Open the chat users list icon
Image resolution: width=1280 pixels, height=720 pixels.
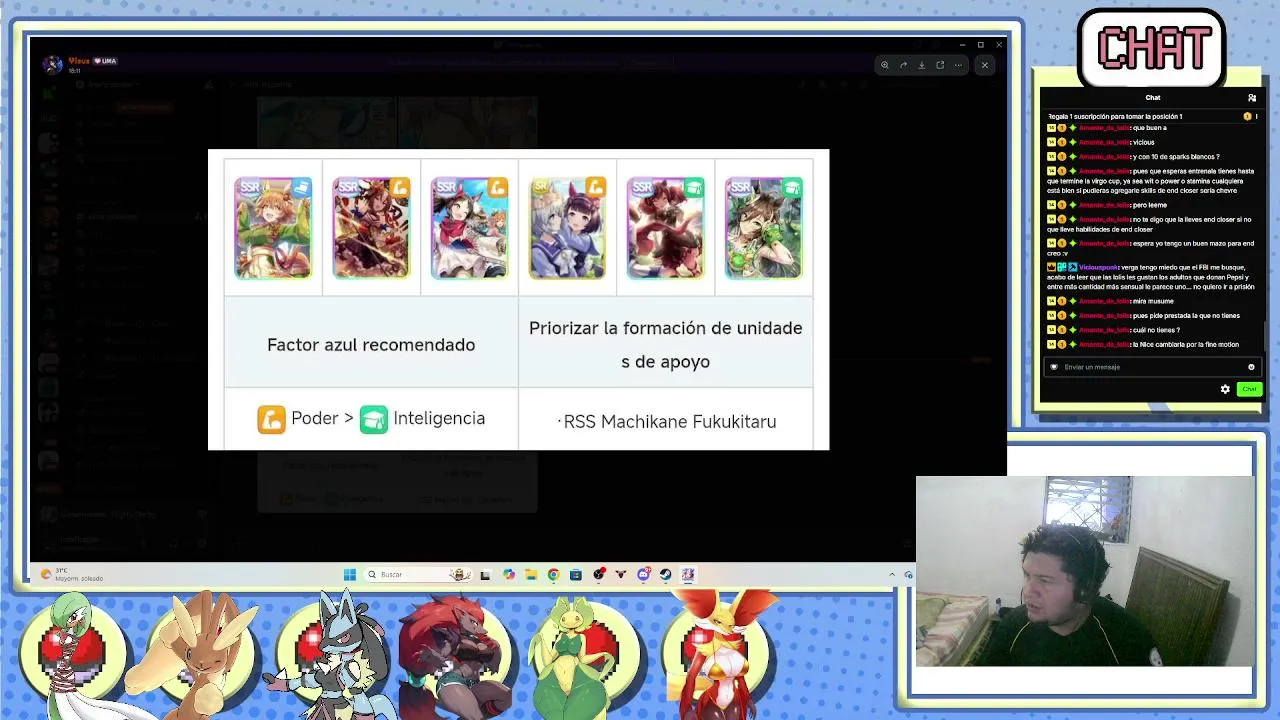[x=1252, y=98]
